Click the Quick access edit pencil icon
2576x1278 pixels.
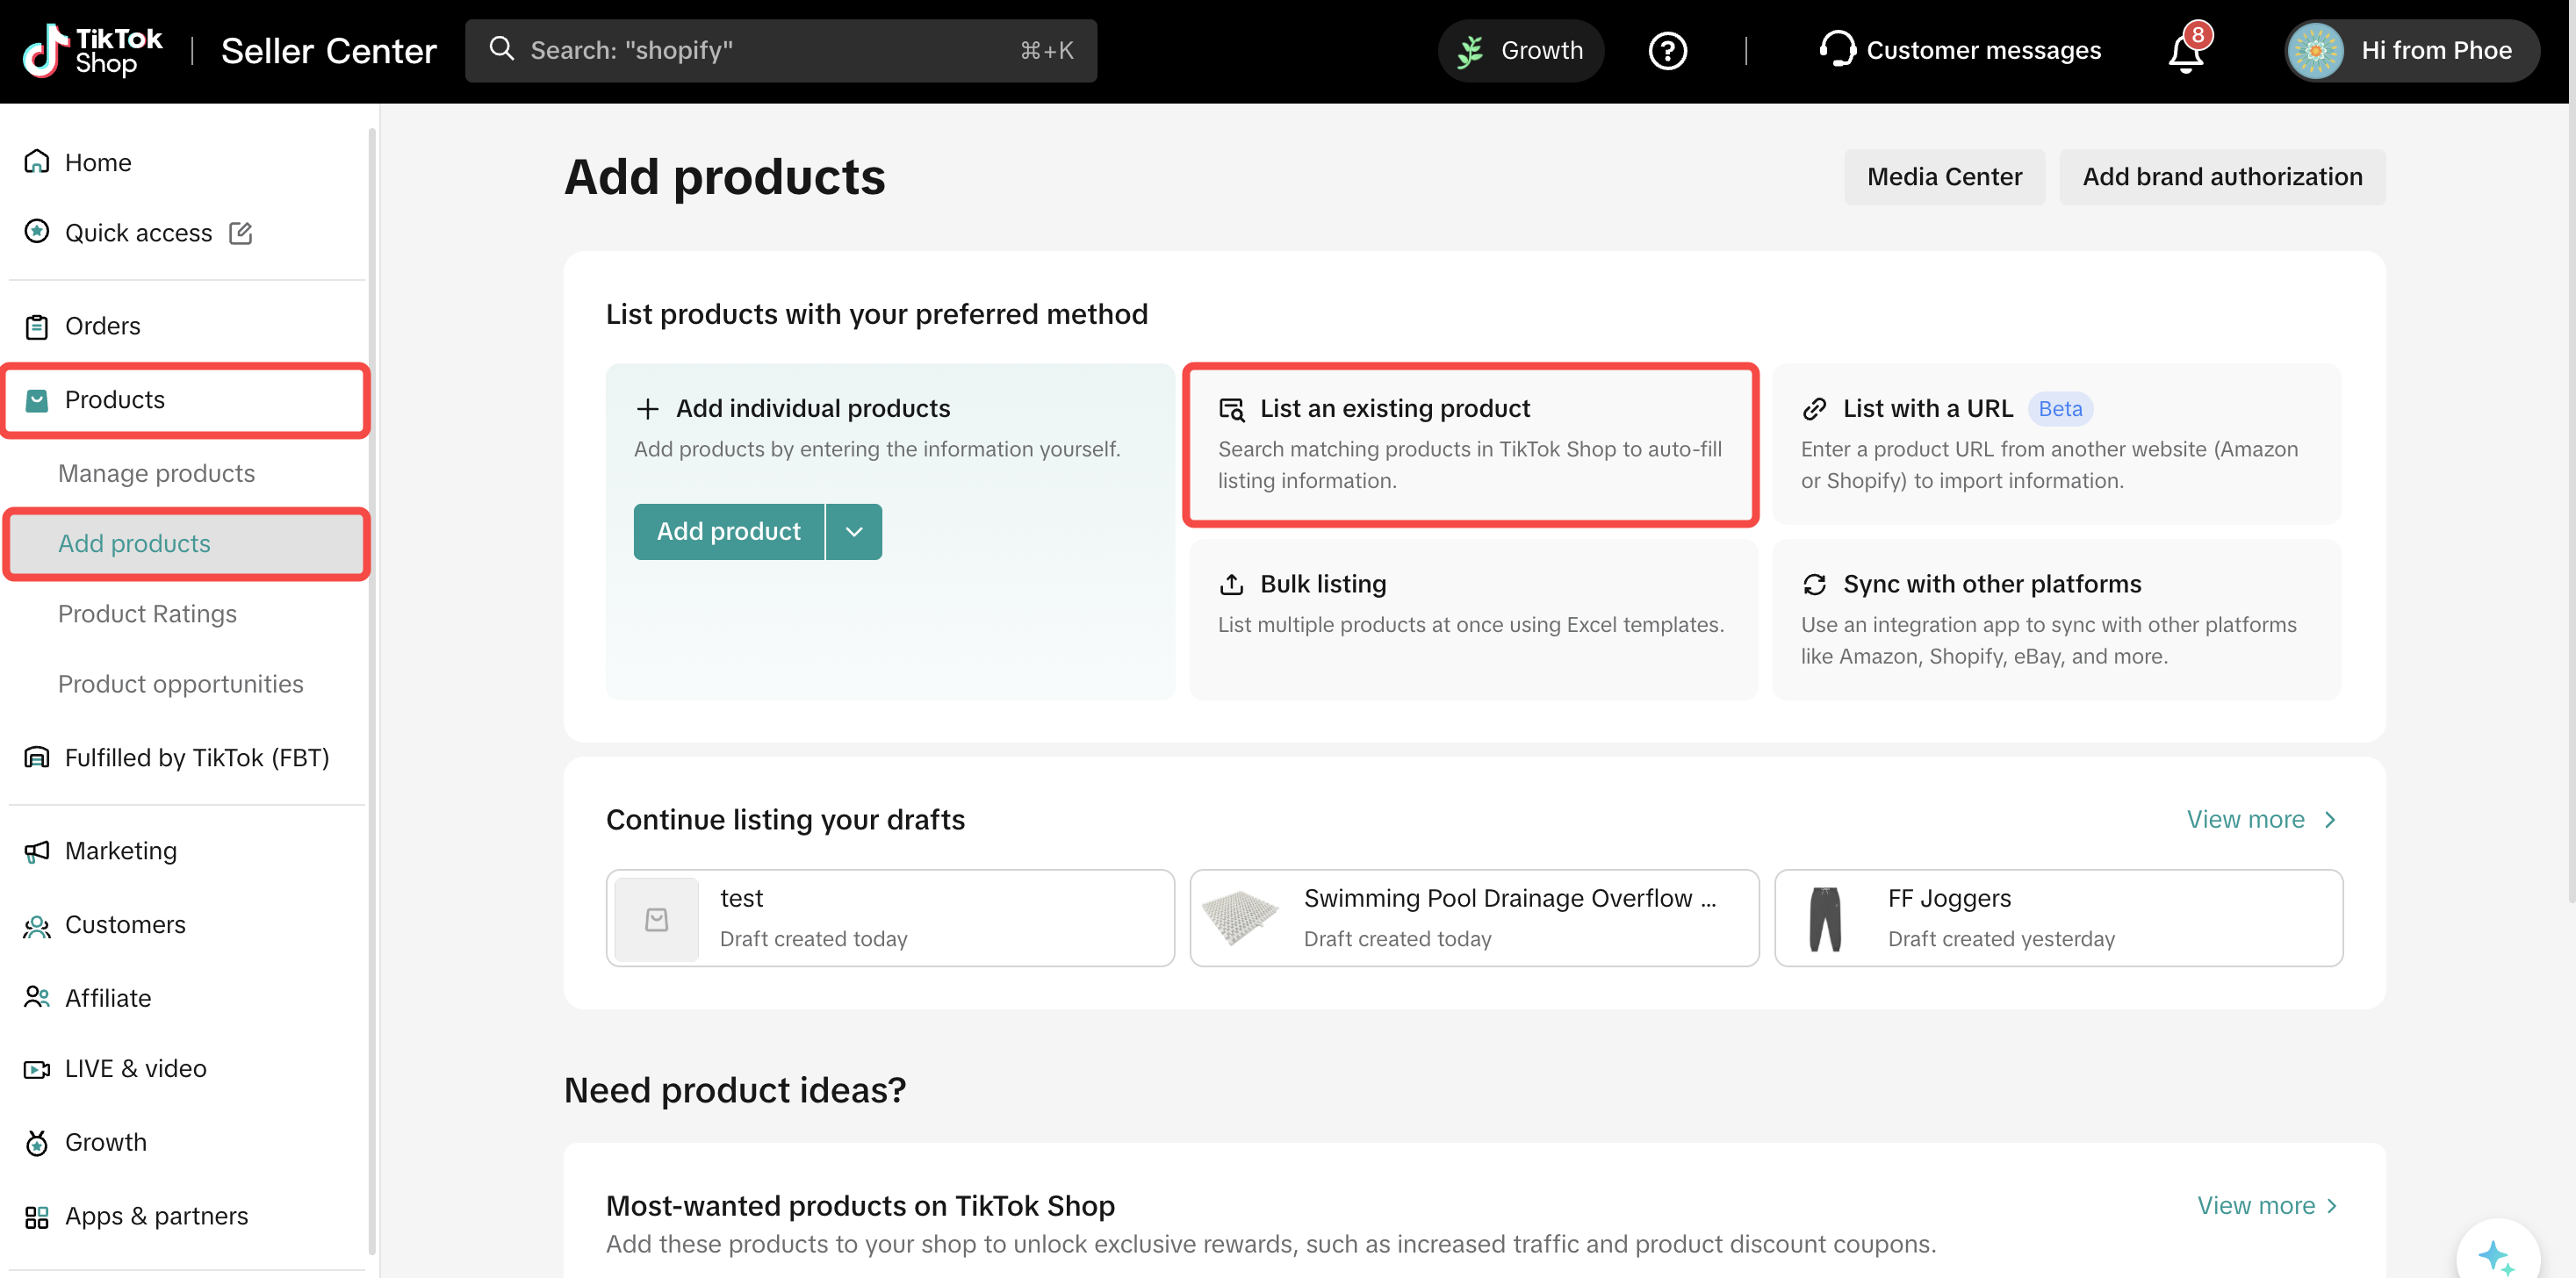(241, 233)
